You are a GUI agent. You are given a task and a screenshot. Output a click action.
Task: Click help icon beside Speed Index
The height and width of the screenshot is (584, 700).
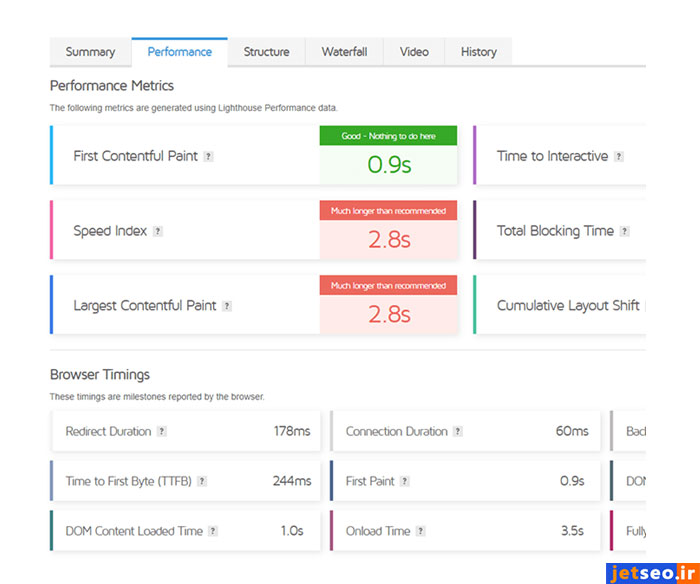157,232
